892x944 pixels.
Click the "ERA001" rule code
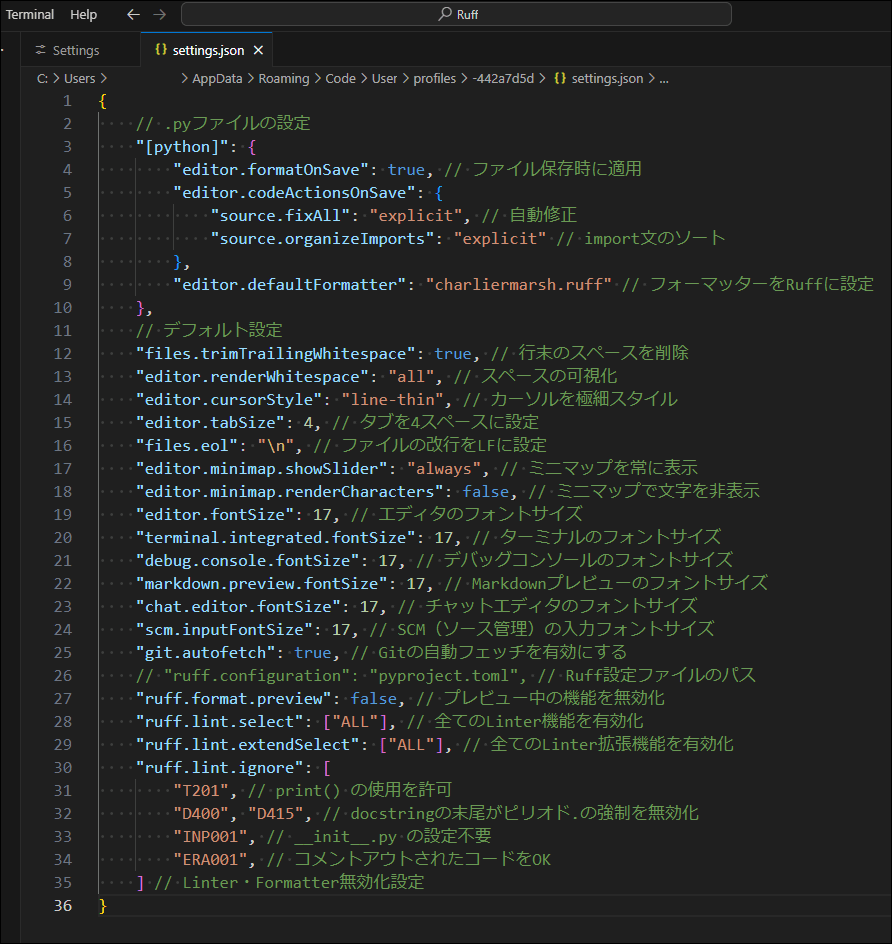click(x=210, y=860)
